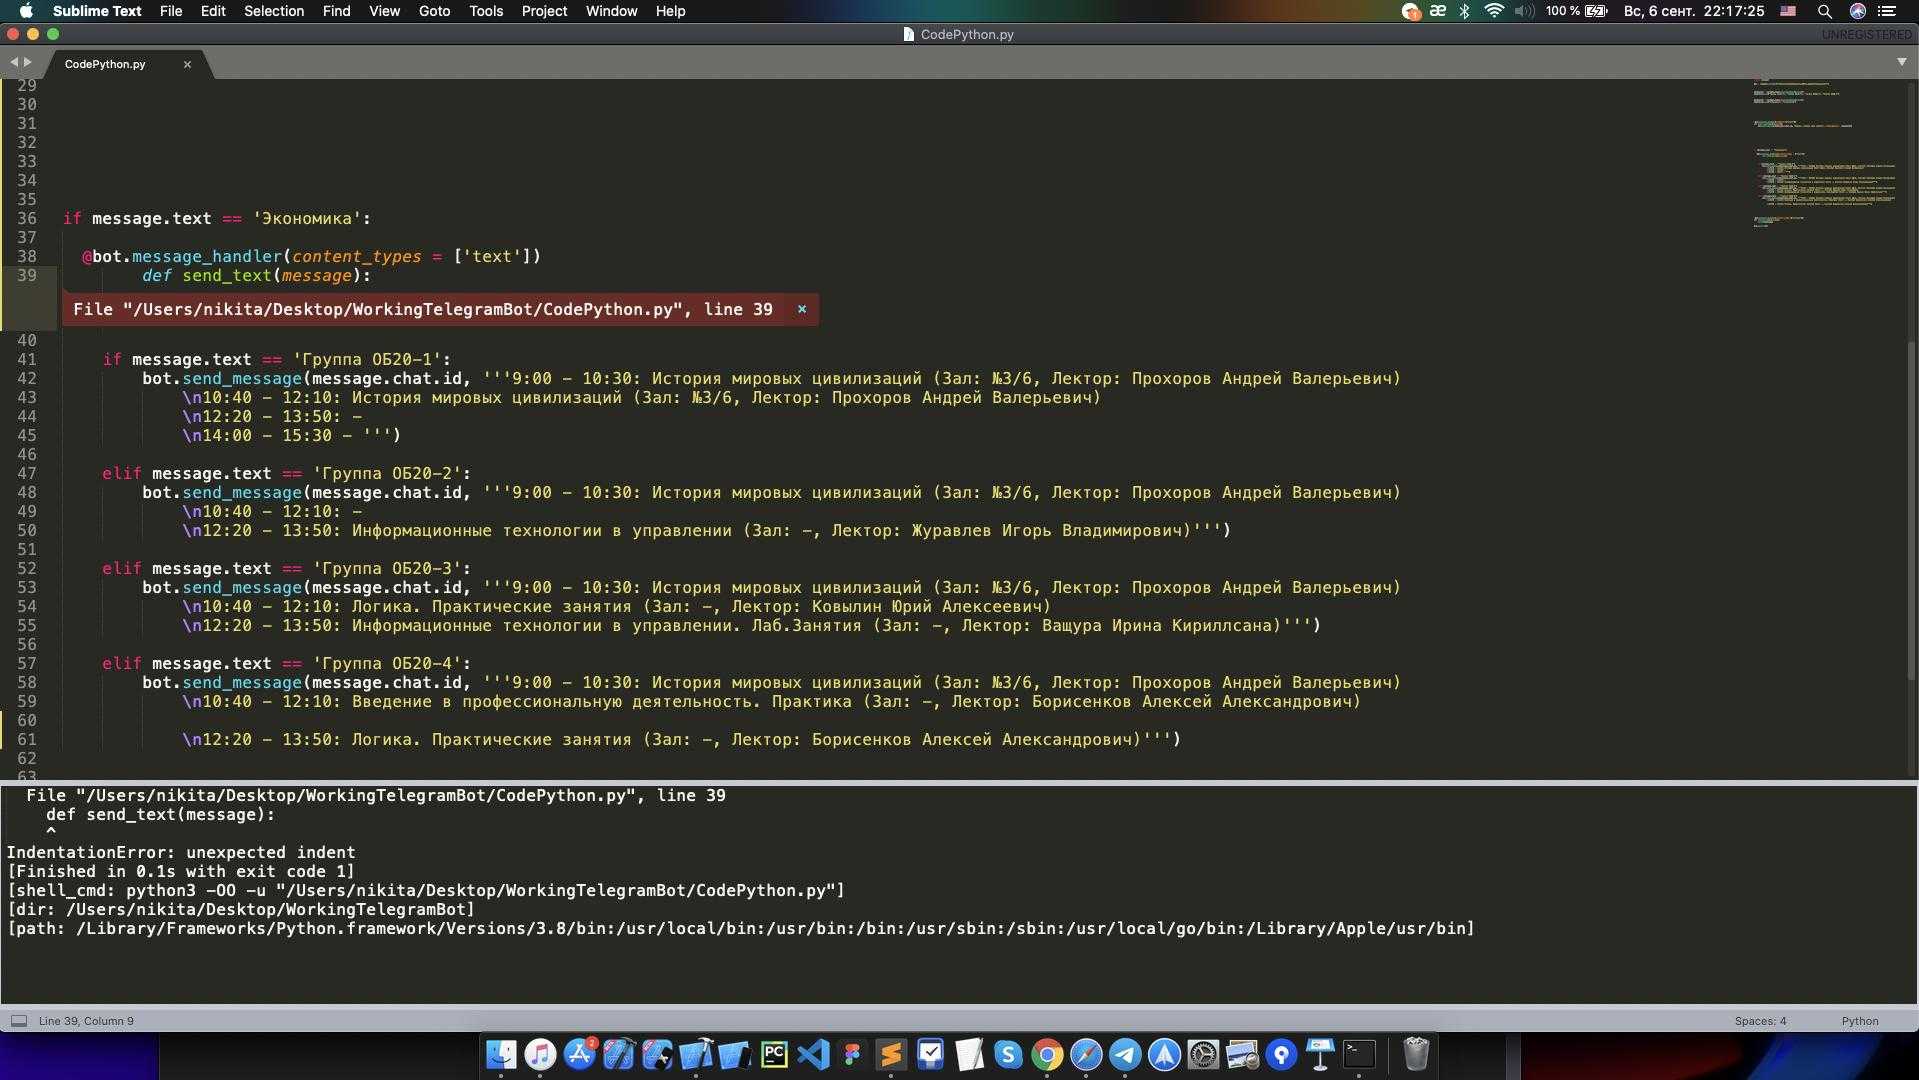The image size is (1919, 1080).
Task: Click the 'Группа ОБ20-4' elif line
Action: pyautogui.click(x=286, y=663)
